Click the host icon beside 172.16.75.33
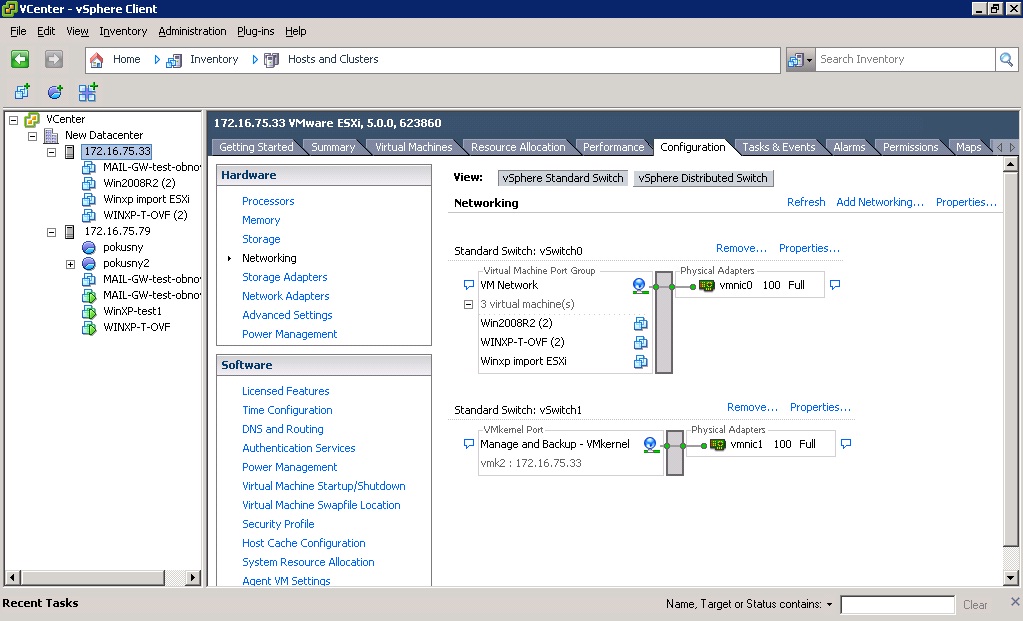 click(x=70, y=152)
